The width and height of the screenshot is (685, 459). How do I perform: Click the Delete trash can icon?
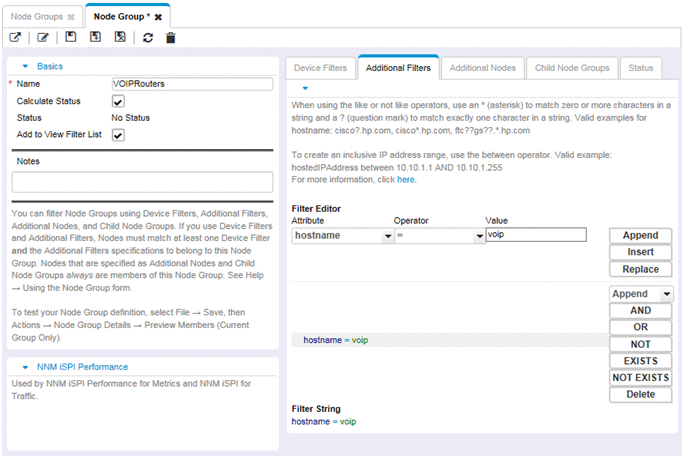[x=171, y=38]
